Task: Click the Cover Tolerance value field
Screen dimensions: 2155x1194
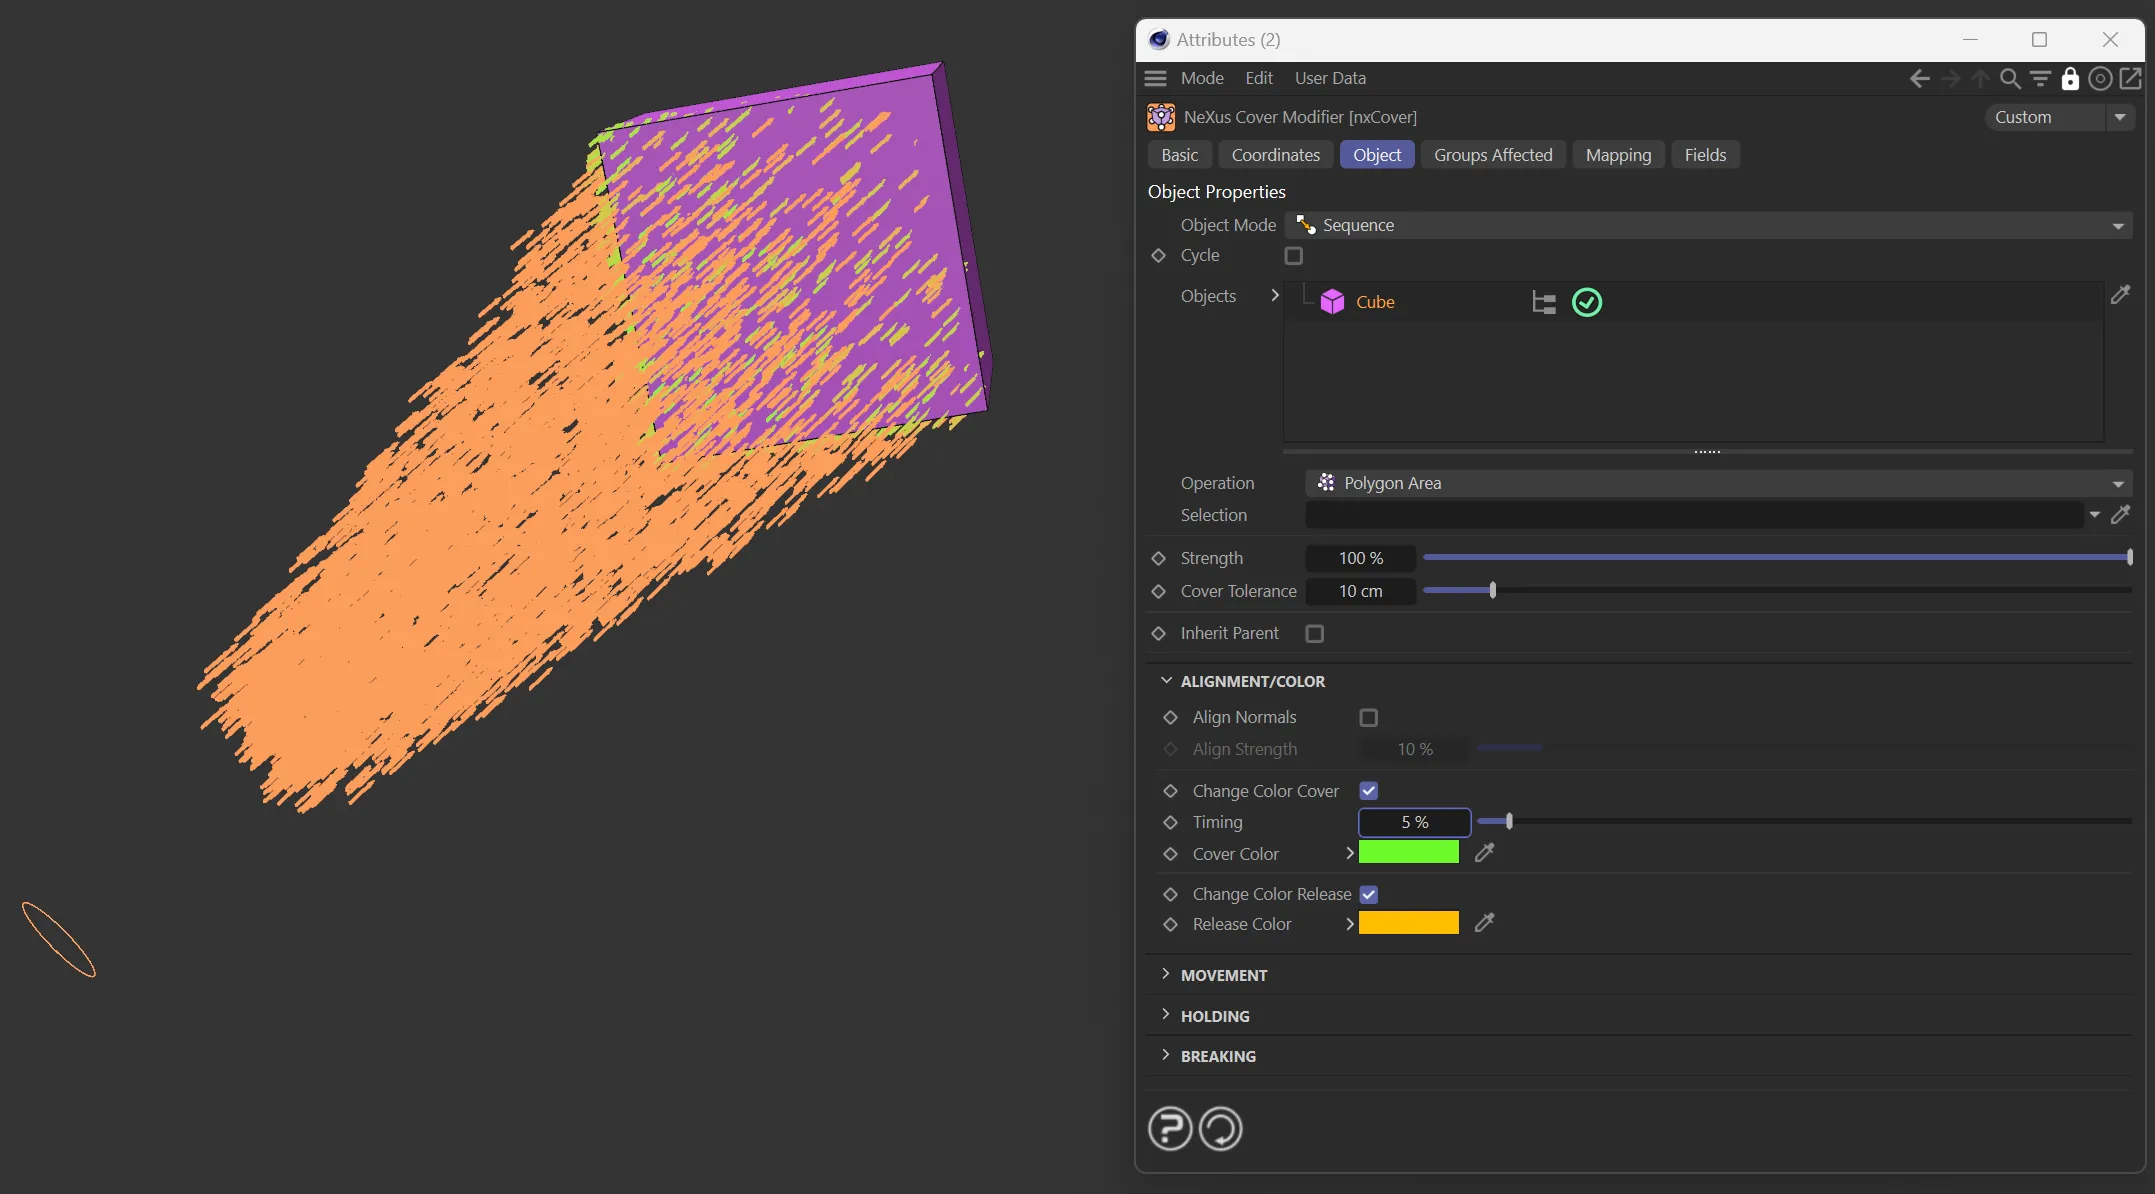Action: 1360,591
